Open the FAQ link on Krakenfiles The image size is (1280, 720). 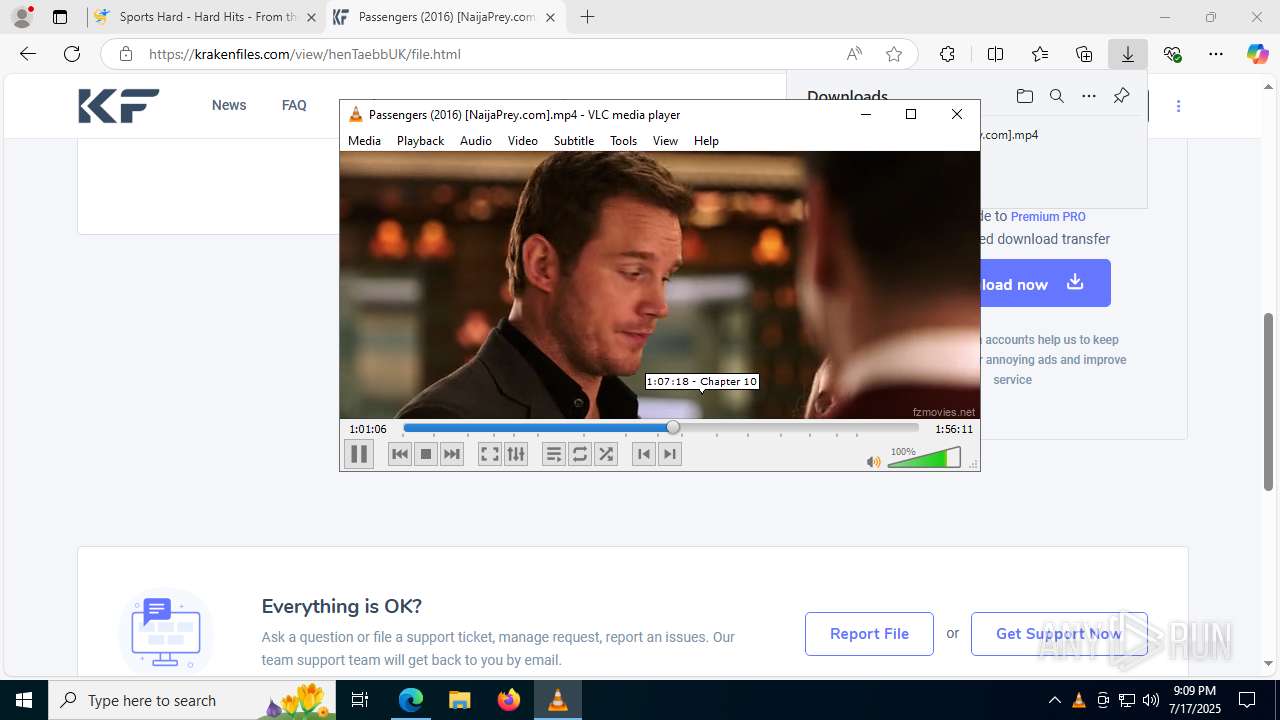(294, 105)
